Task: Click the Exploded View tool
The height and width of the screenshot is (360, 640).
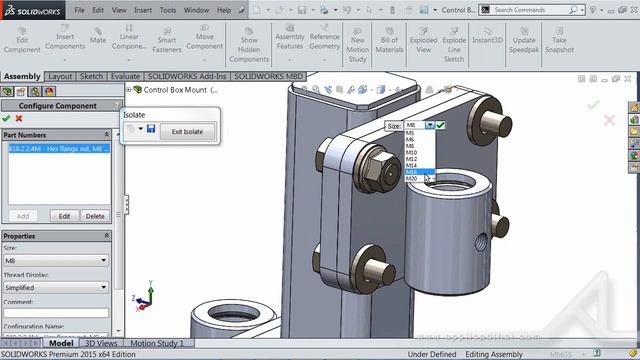Action: (x=424, y=40)
